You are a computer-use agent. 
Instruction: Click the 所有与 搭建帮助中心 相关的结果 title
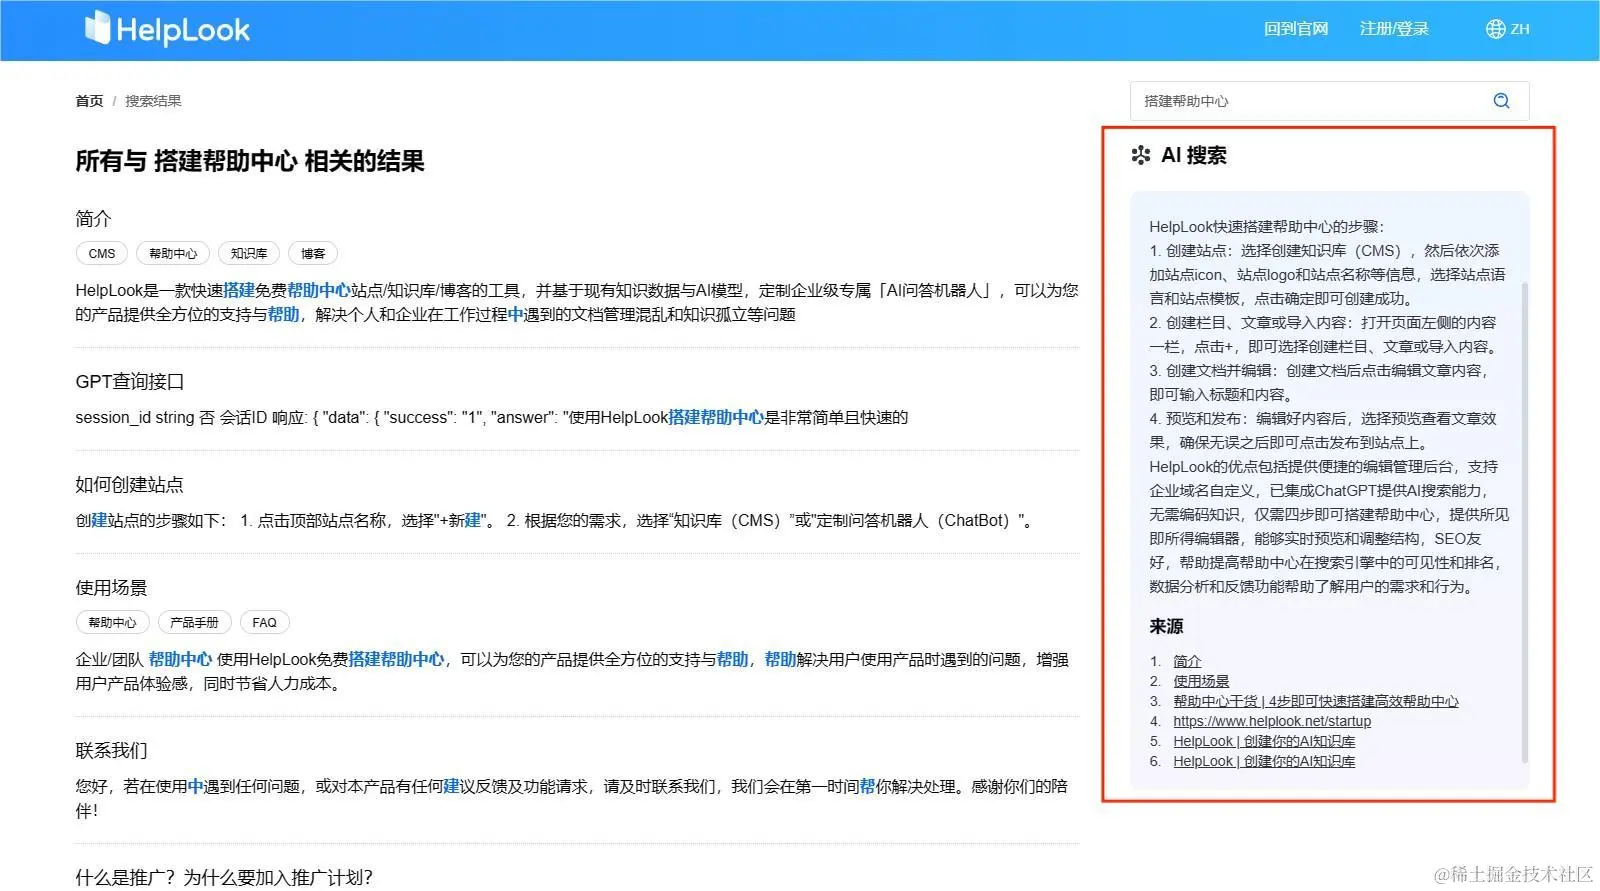click(250, 161)
